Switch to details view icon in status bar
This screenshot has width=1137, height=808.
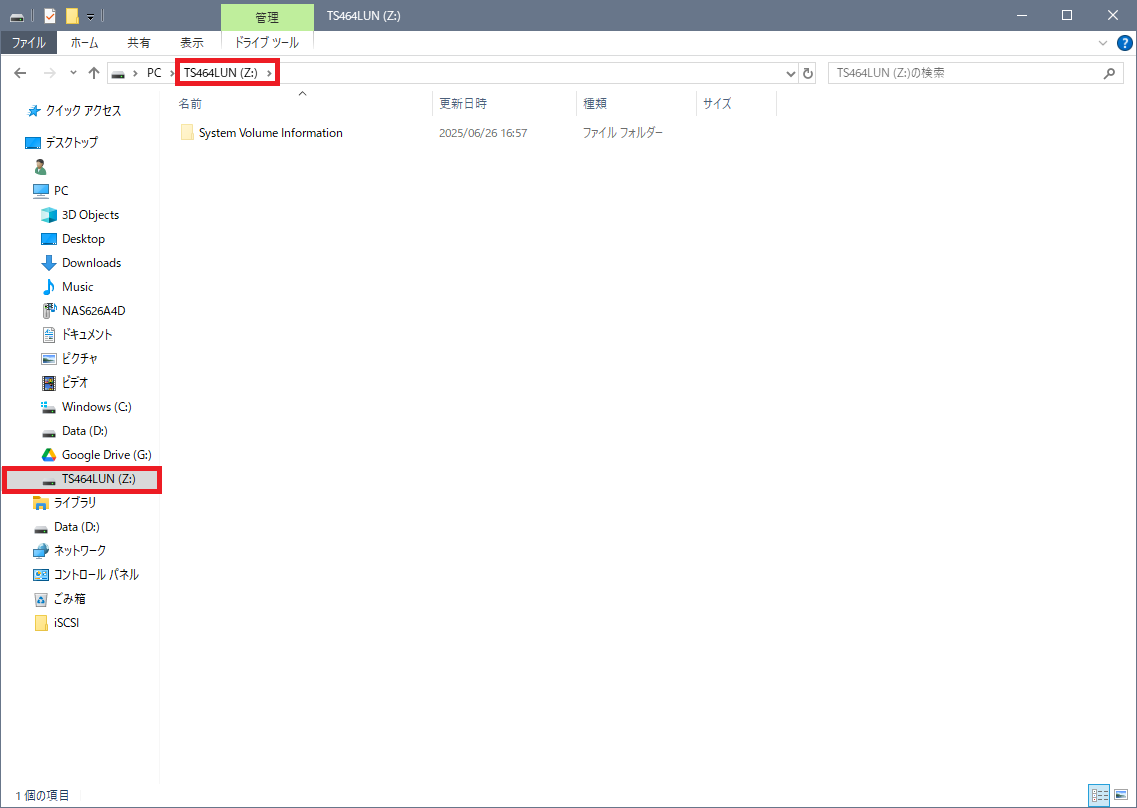[1099, 796]
